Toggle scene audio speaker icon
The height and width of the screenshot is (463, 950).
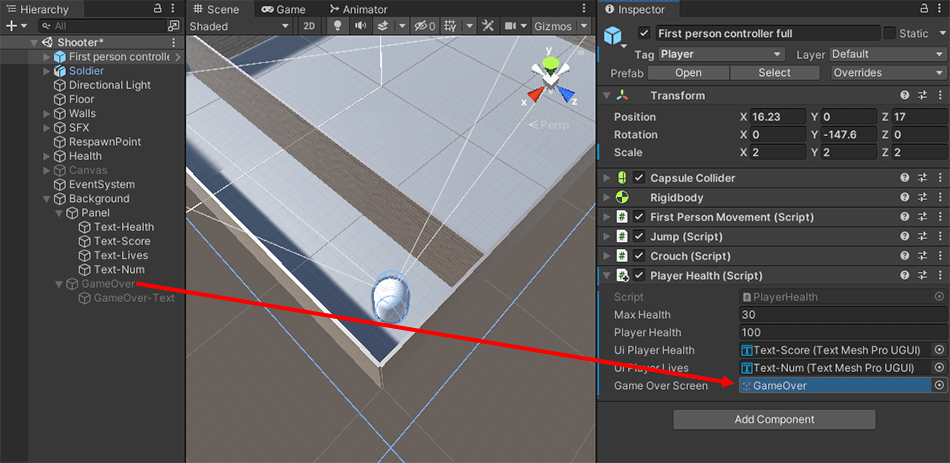[x=360, y=26]
